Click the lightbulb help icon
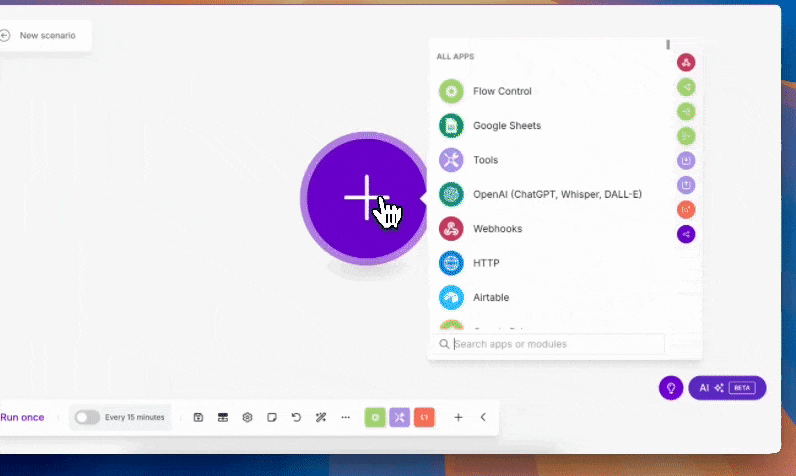The image size is (796, 476). [x=670, y=388]
